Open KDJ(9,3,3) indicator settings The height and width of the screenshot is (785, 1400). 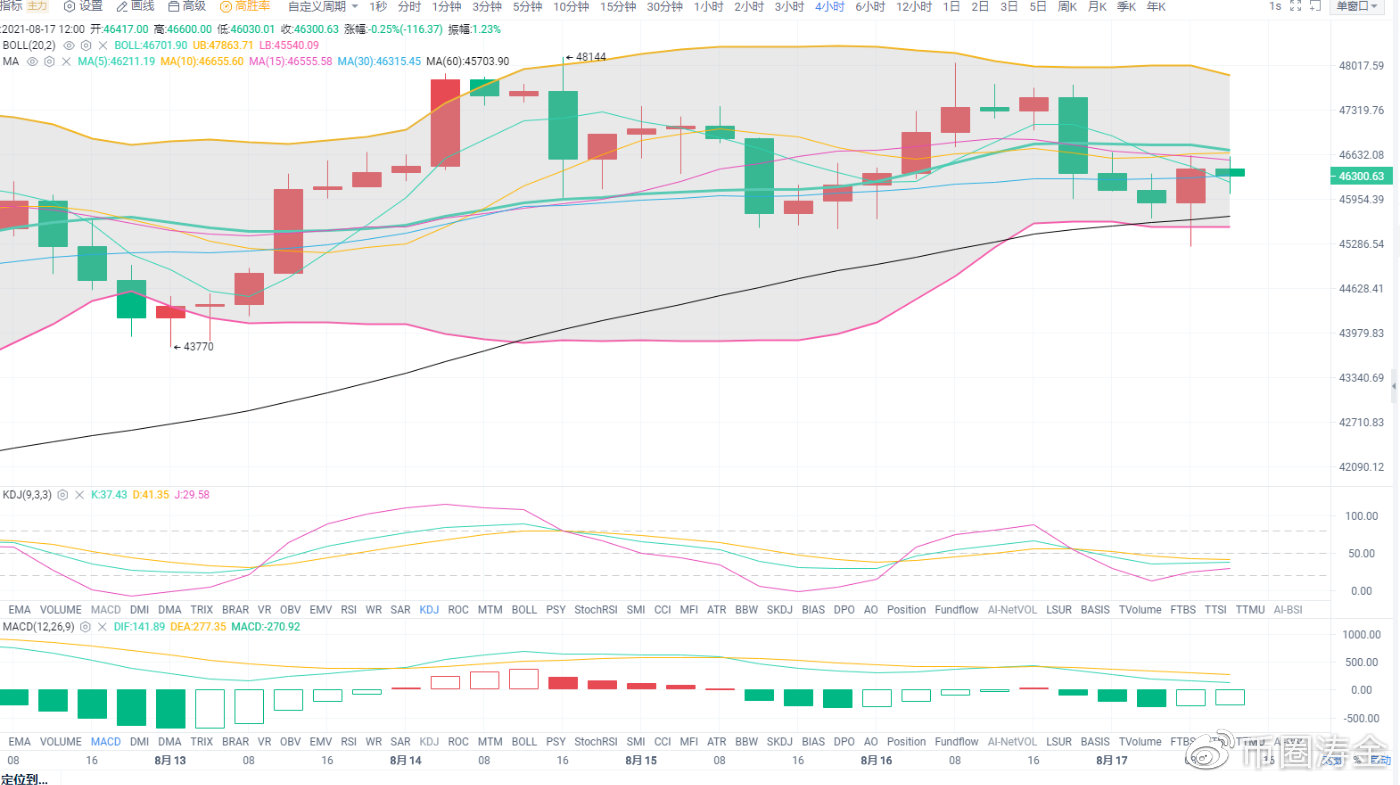[x=63, y=495]
